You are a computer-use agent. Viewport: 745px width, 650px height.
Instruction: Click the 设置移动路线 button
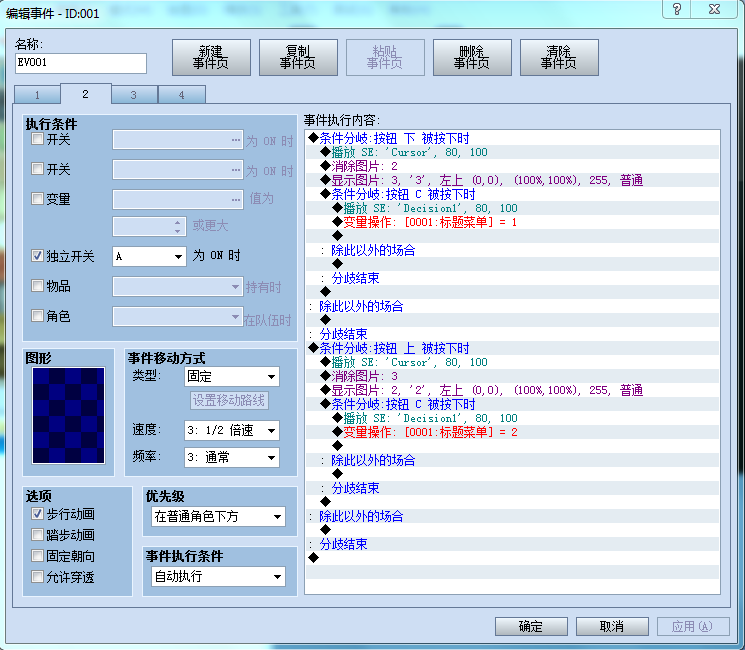[229, 400]
